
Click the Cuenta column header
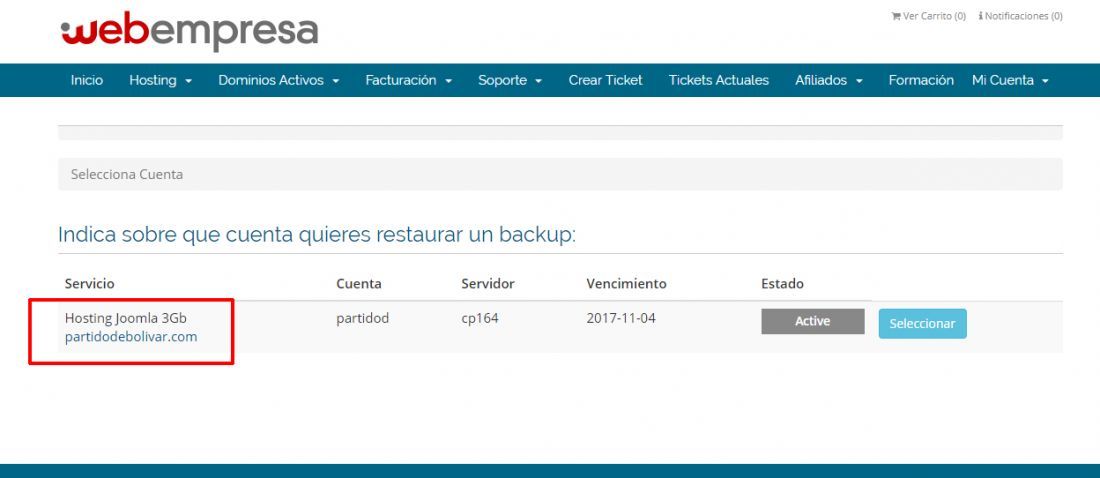[358, 284]
